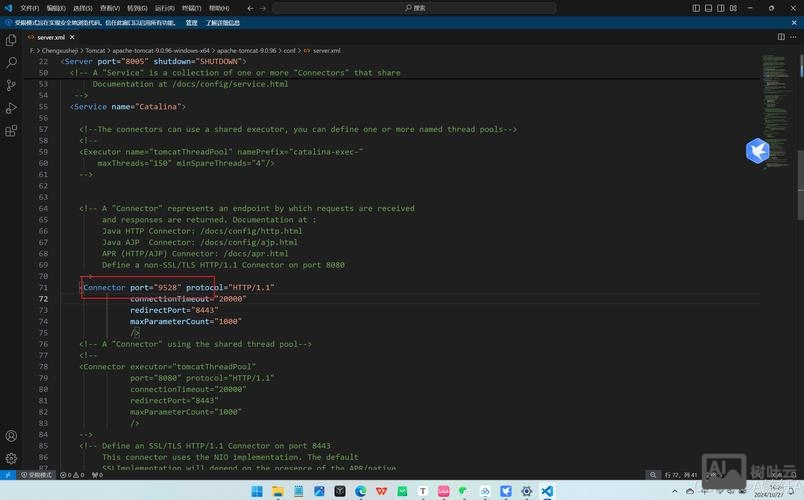Open the Accounts icon in activity bar
This screenshot has height=500, width=804.
pos(11,436)
